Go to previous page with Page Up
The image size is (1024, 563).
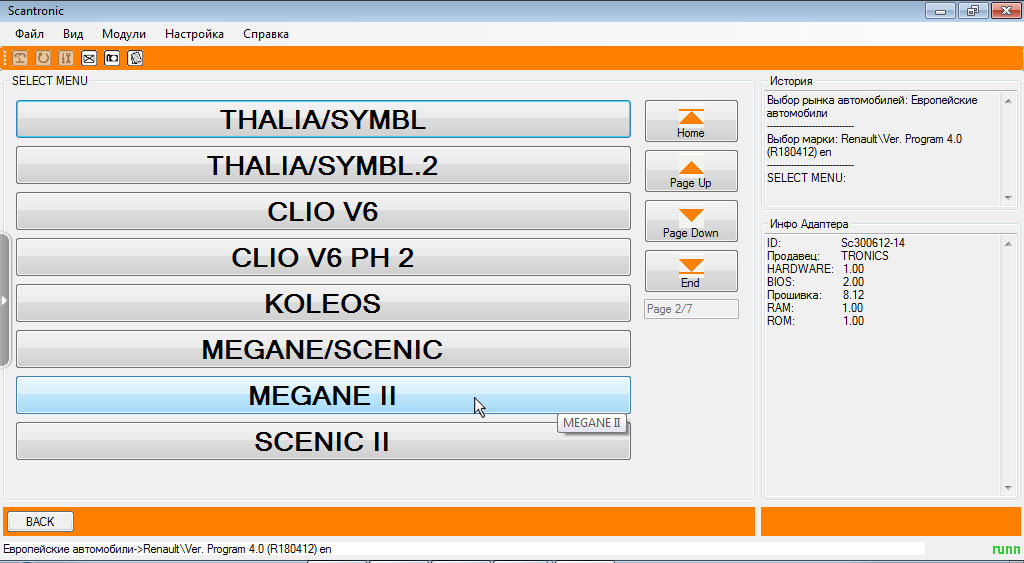tap(691, 171)
